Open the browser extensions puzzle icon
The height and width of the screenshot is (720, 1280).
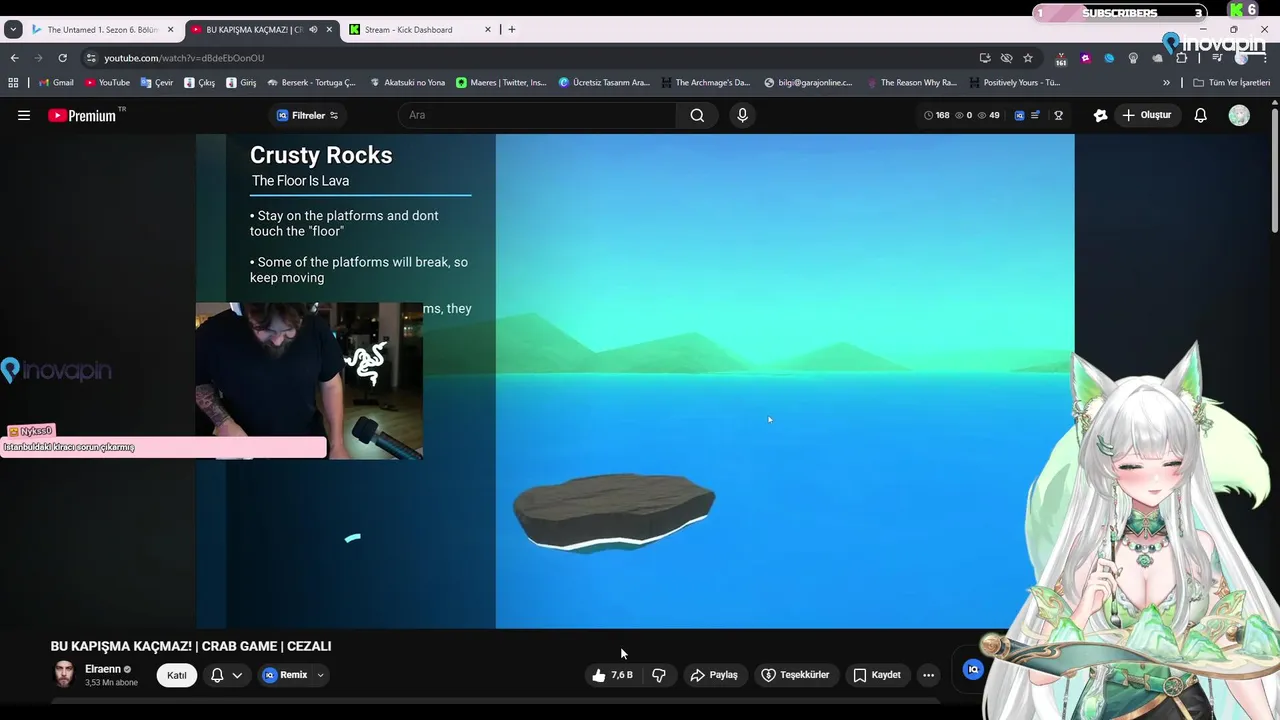pos(1181,58)
